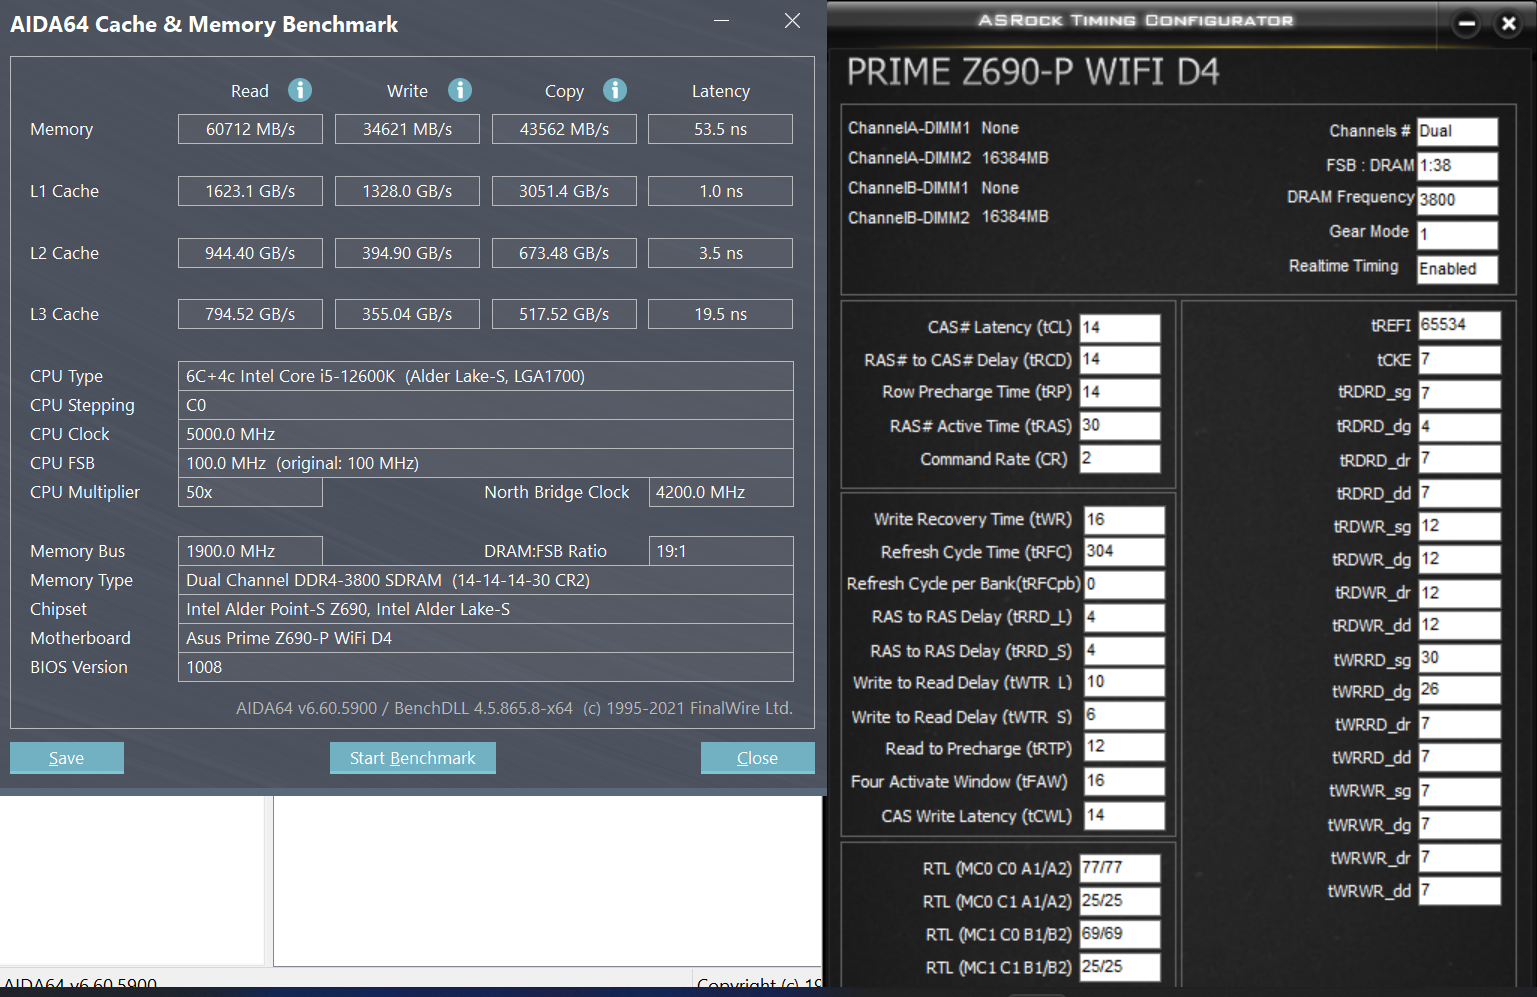Click the Write info icon
This screenshot has width=1537, height=997.
(x=460, y=90)
